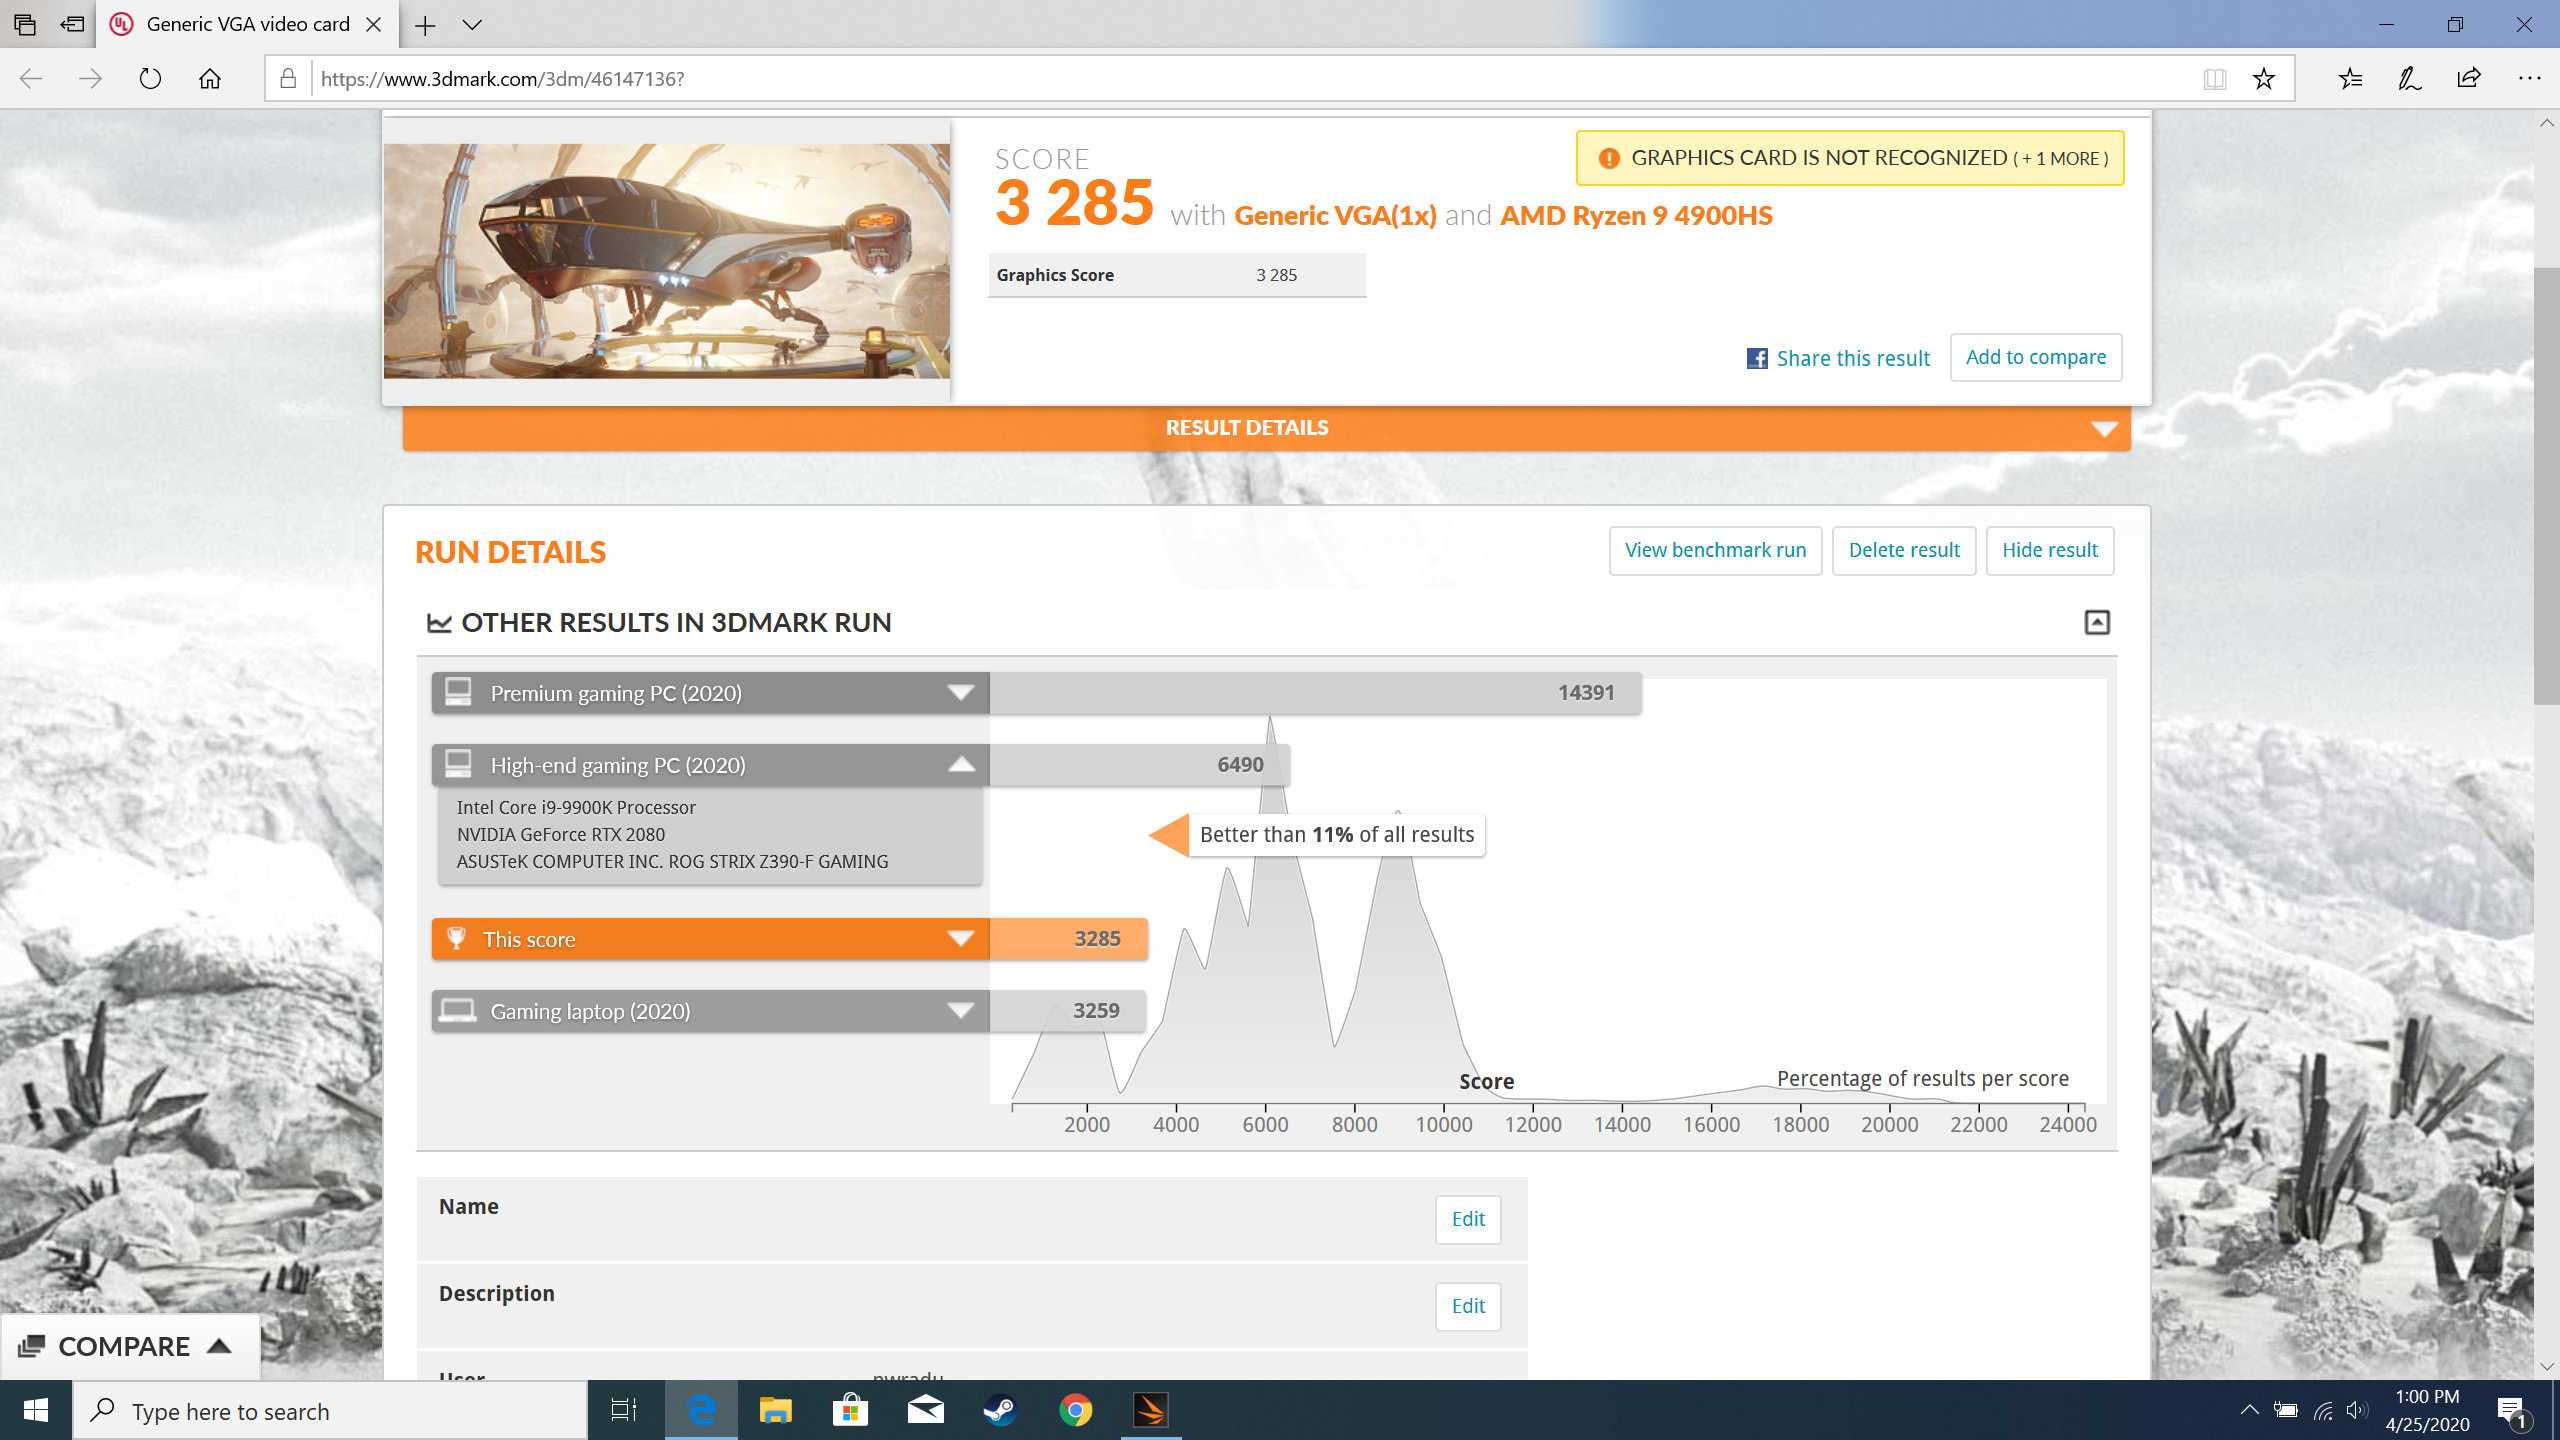
Task: Open 3DMark app on taskbar
Action: point(1151,1411)
